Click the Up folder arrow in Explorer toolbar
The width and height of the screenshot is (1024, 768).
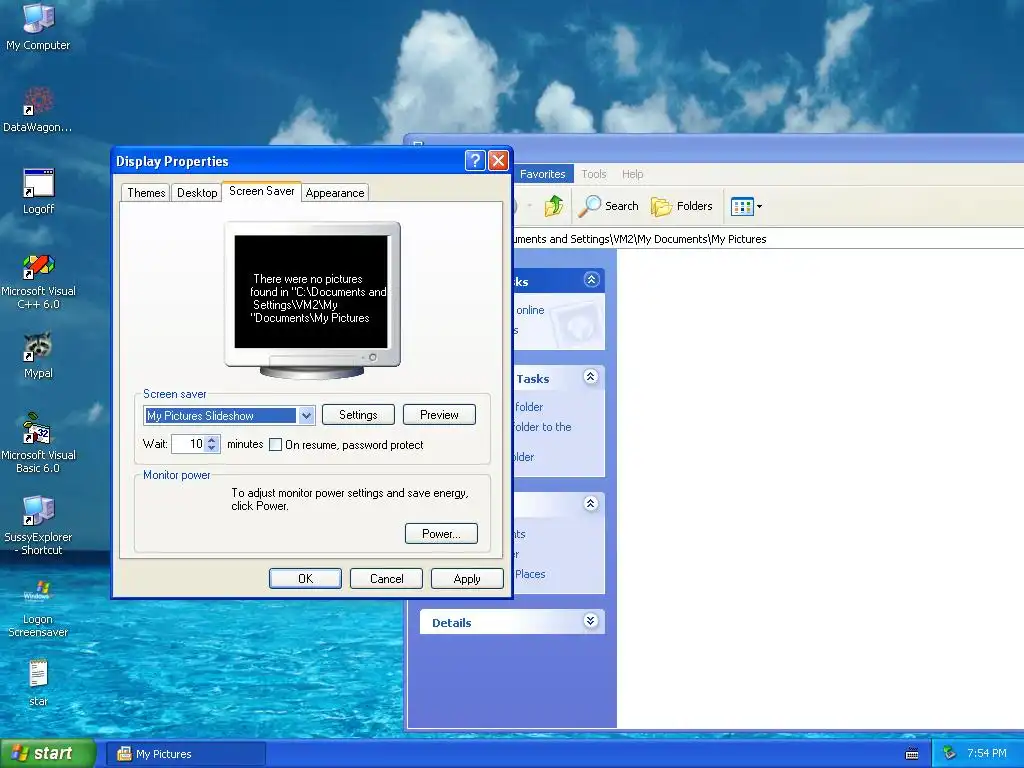click(x=554, y=206)
